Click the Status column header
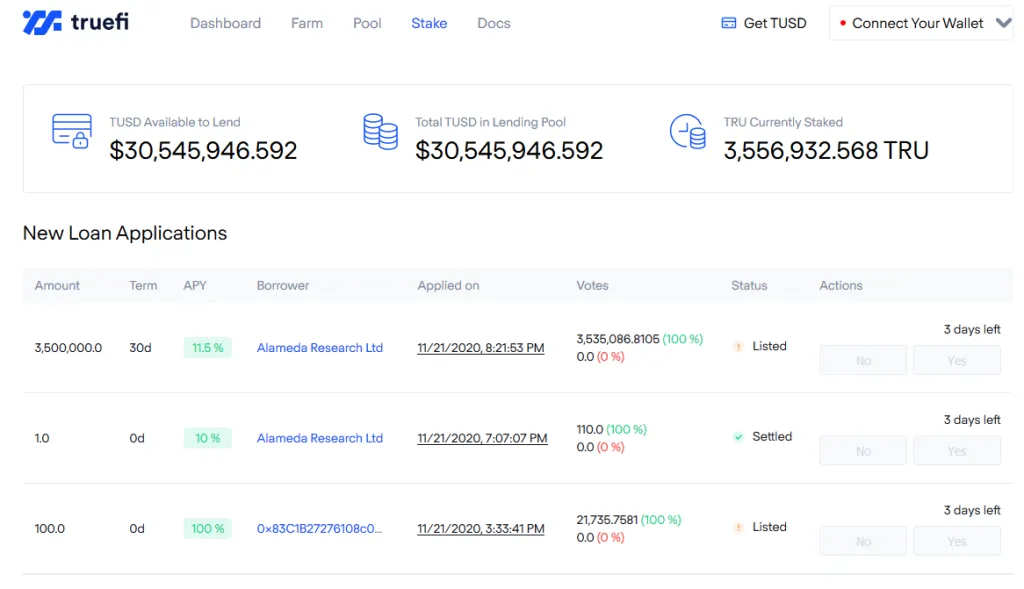The height and width of the screenshot is (589, 1024). coord(749,285)
